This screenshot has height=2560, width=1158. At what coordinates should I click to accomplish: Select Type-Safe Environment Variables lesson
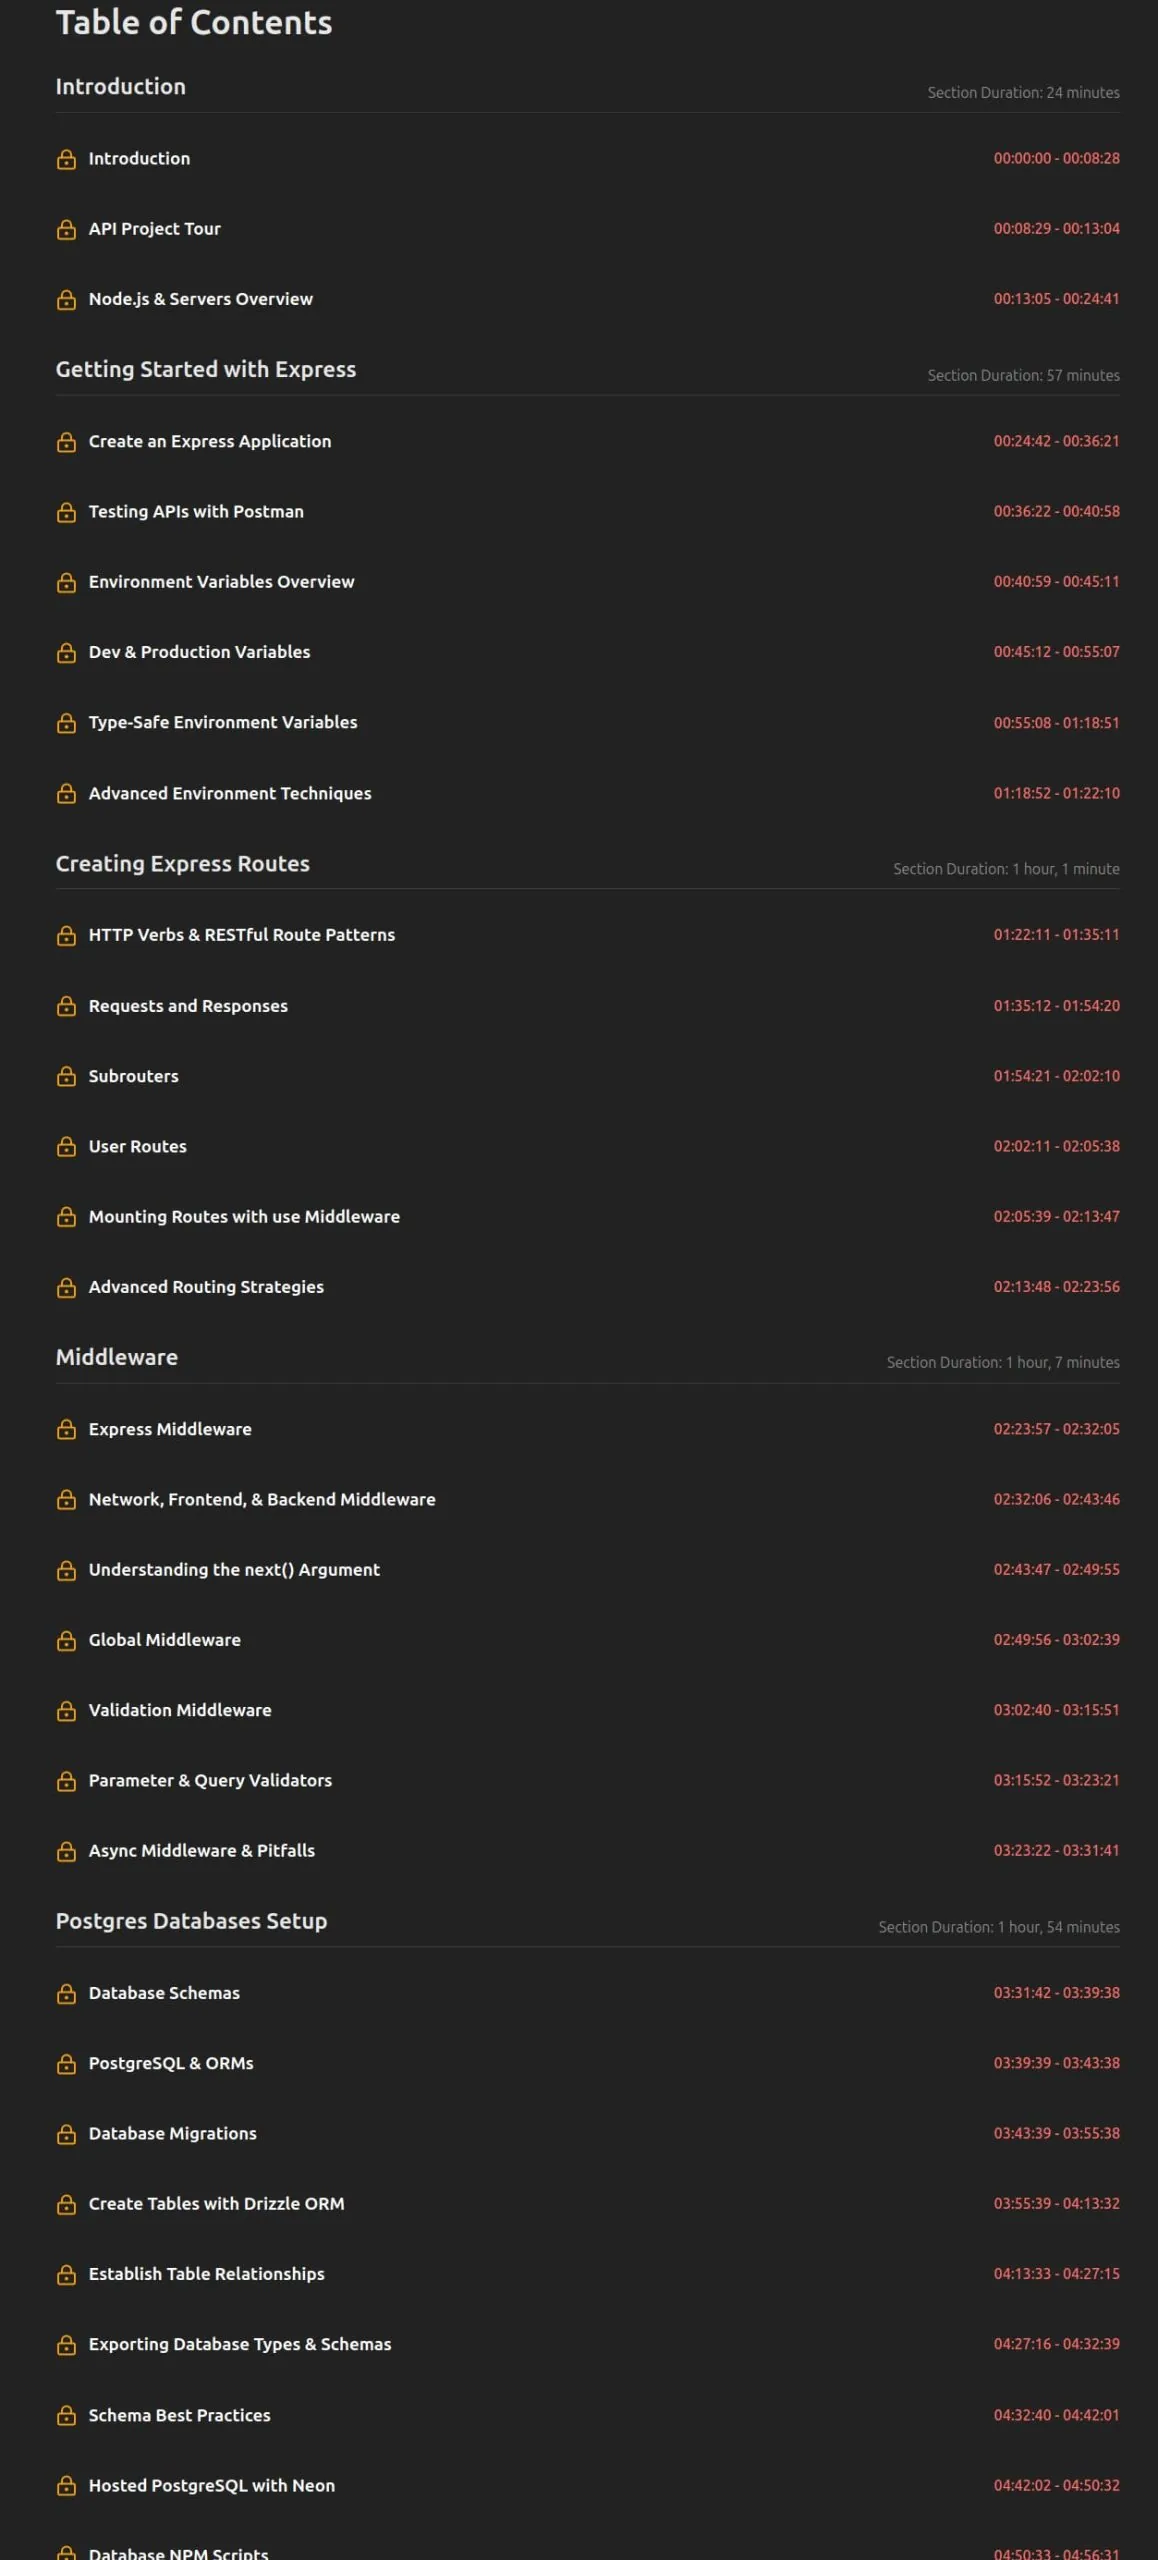223,722
